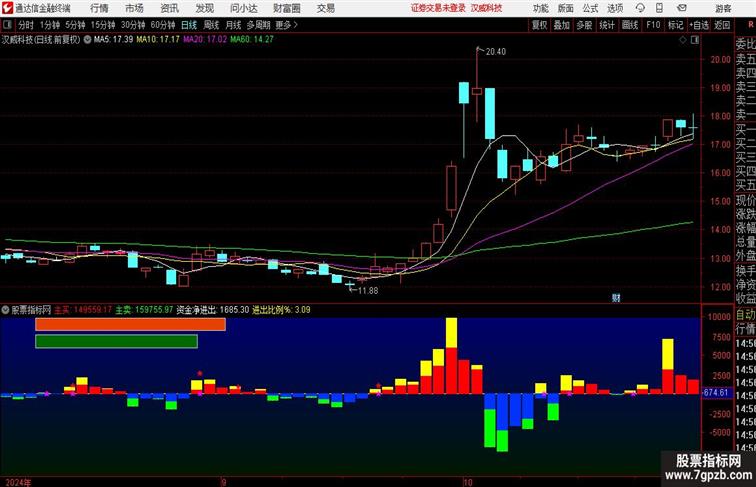756x487 pixels.
Task: Switch to 5分钟 period tab
Action: click(75, 25)
